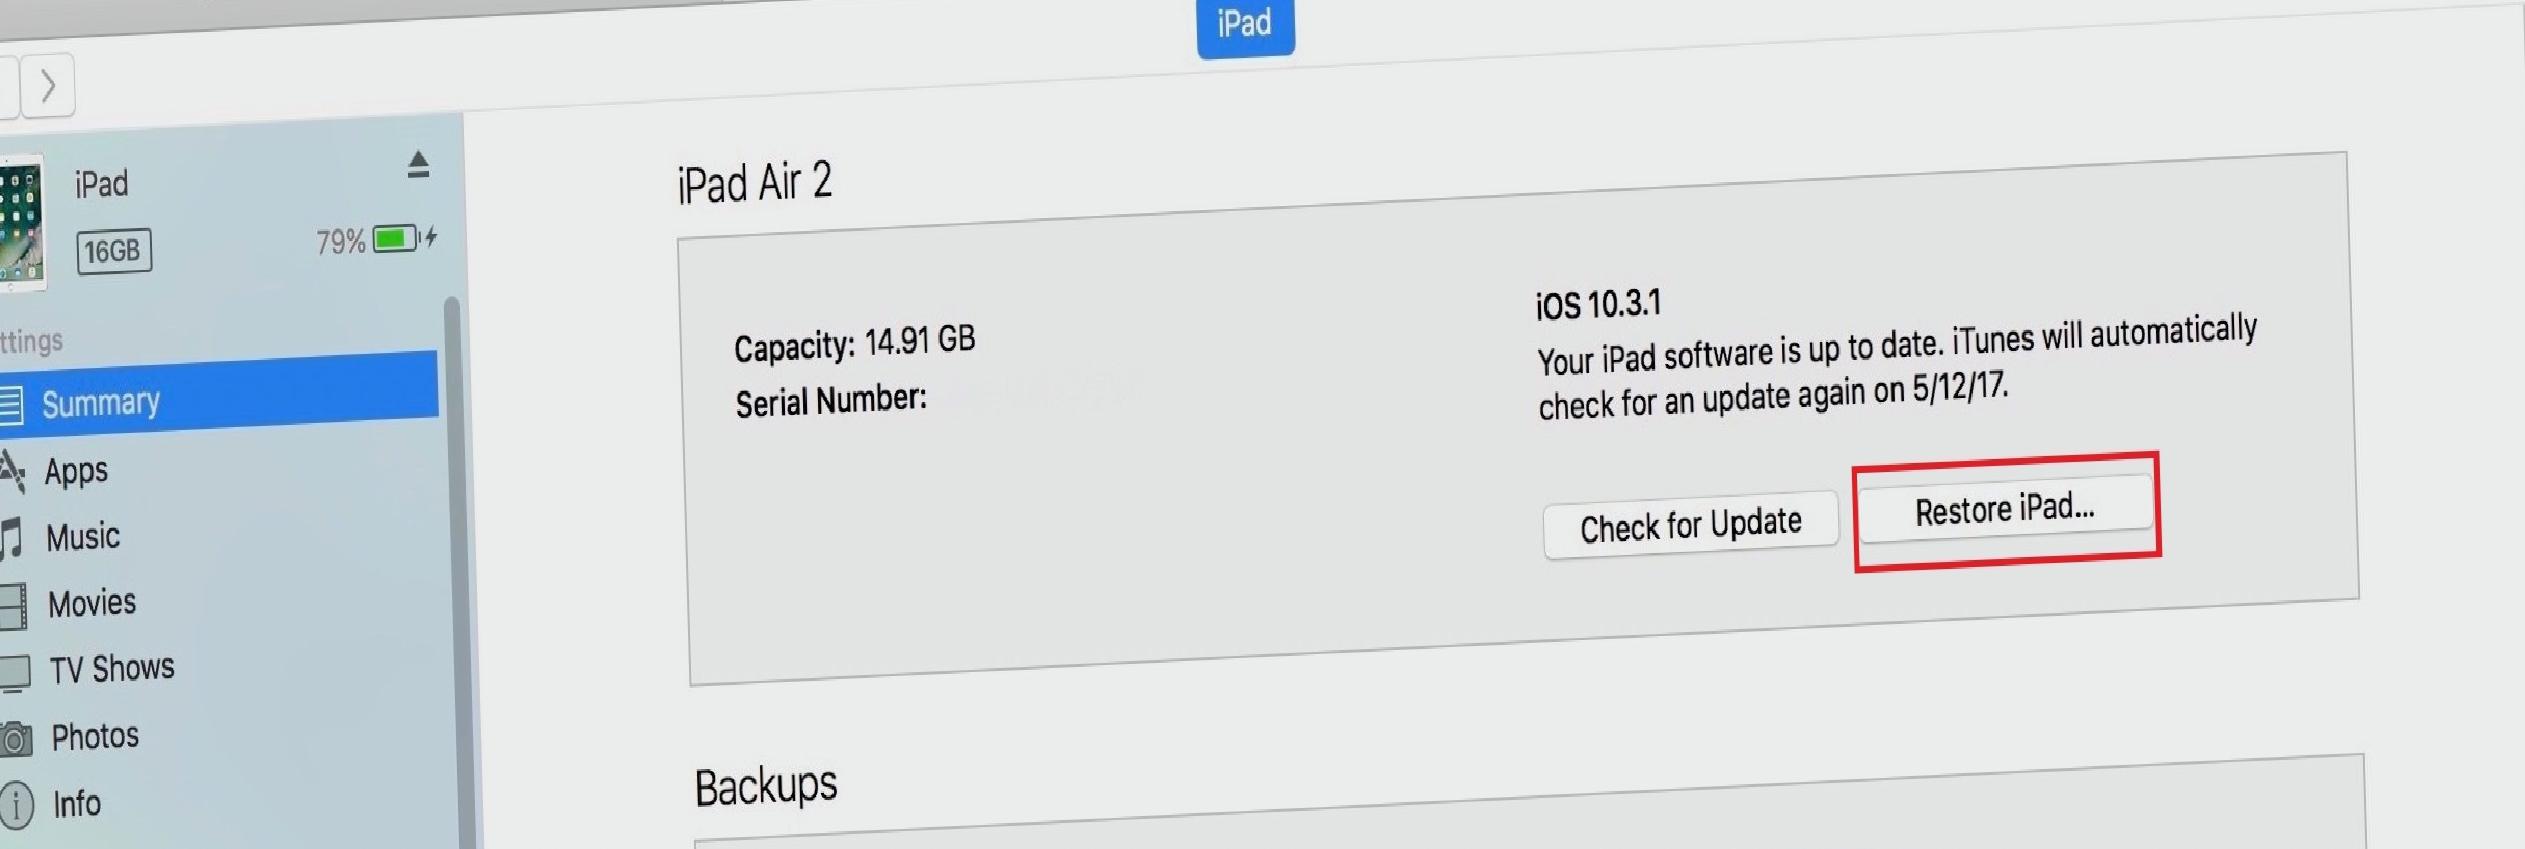The height and width of the screenshot is (849, 2525).
Task: Click the 16GB capacity badge
Action: click(x=113, y=250)
